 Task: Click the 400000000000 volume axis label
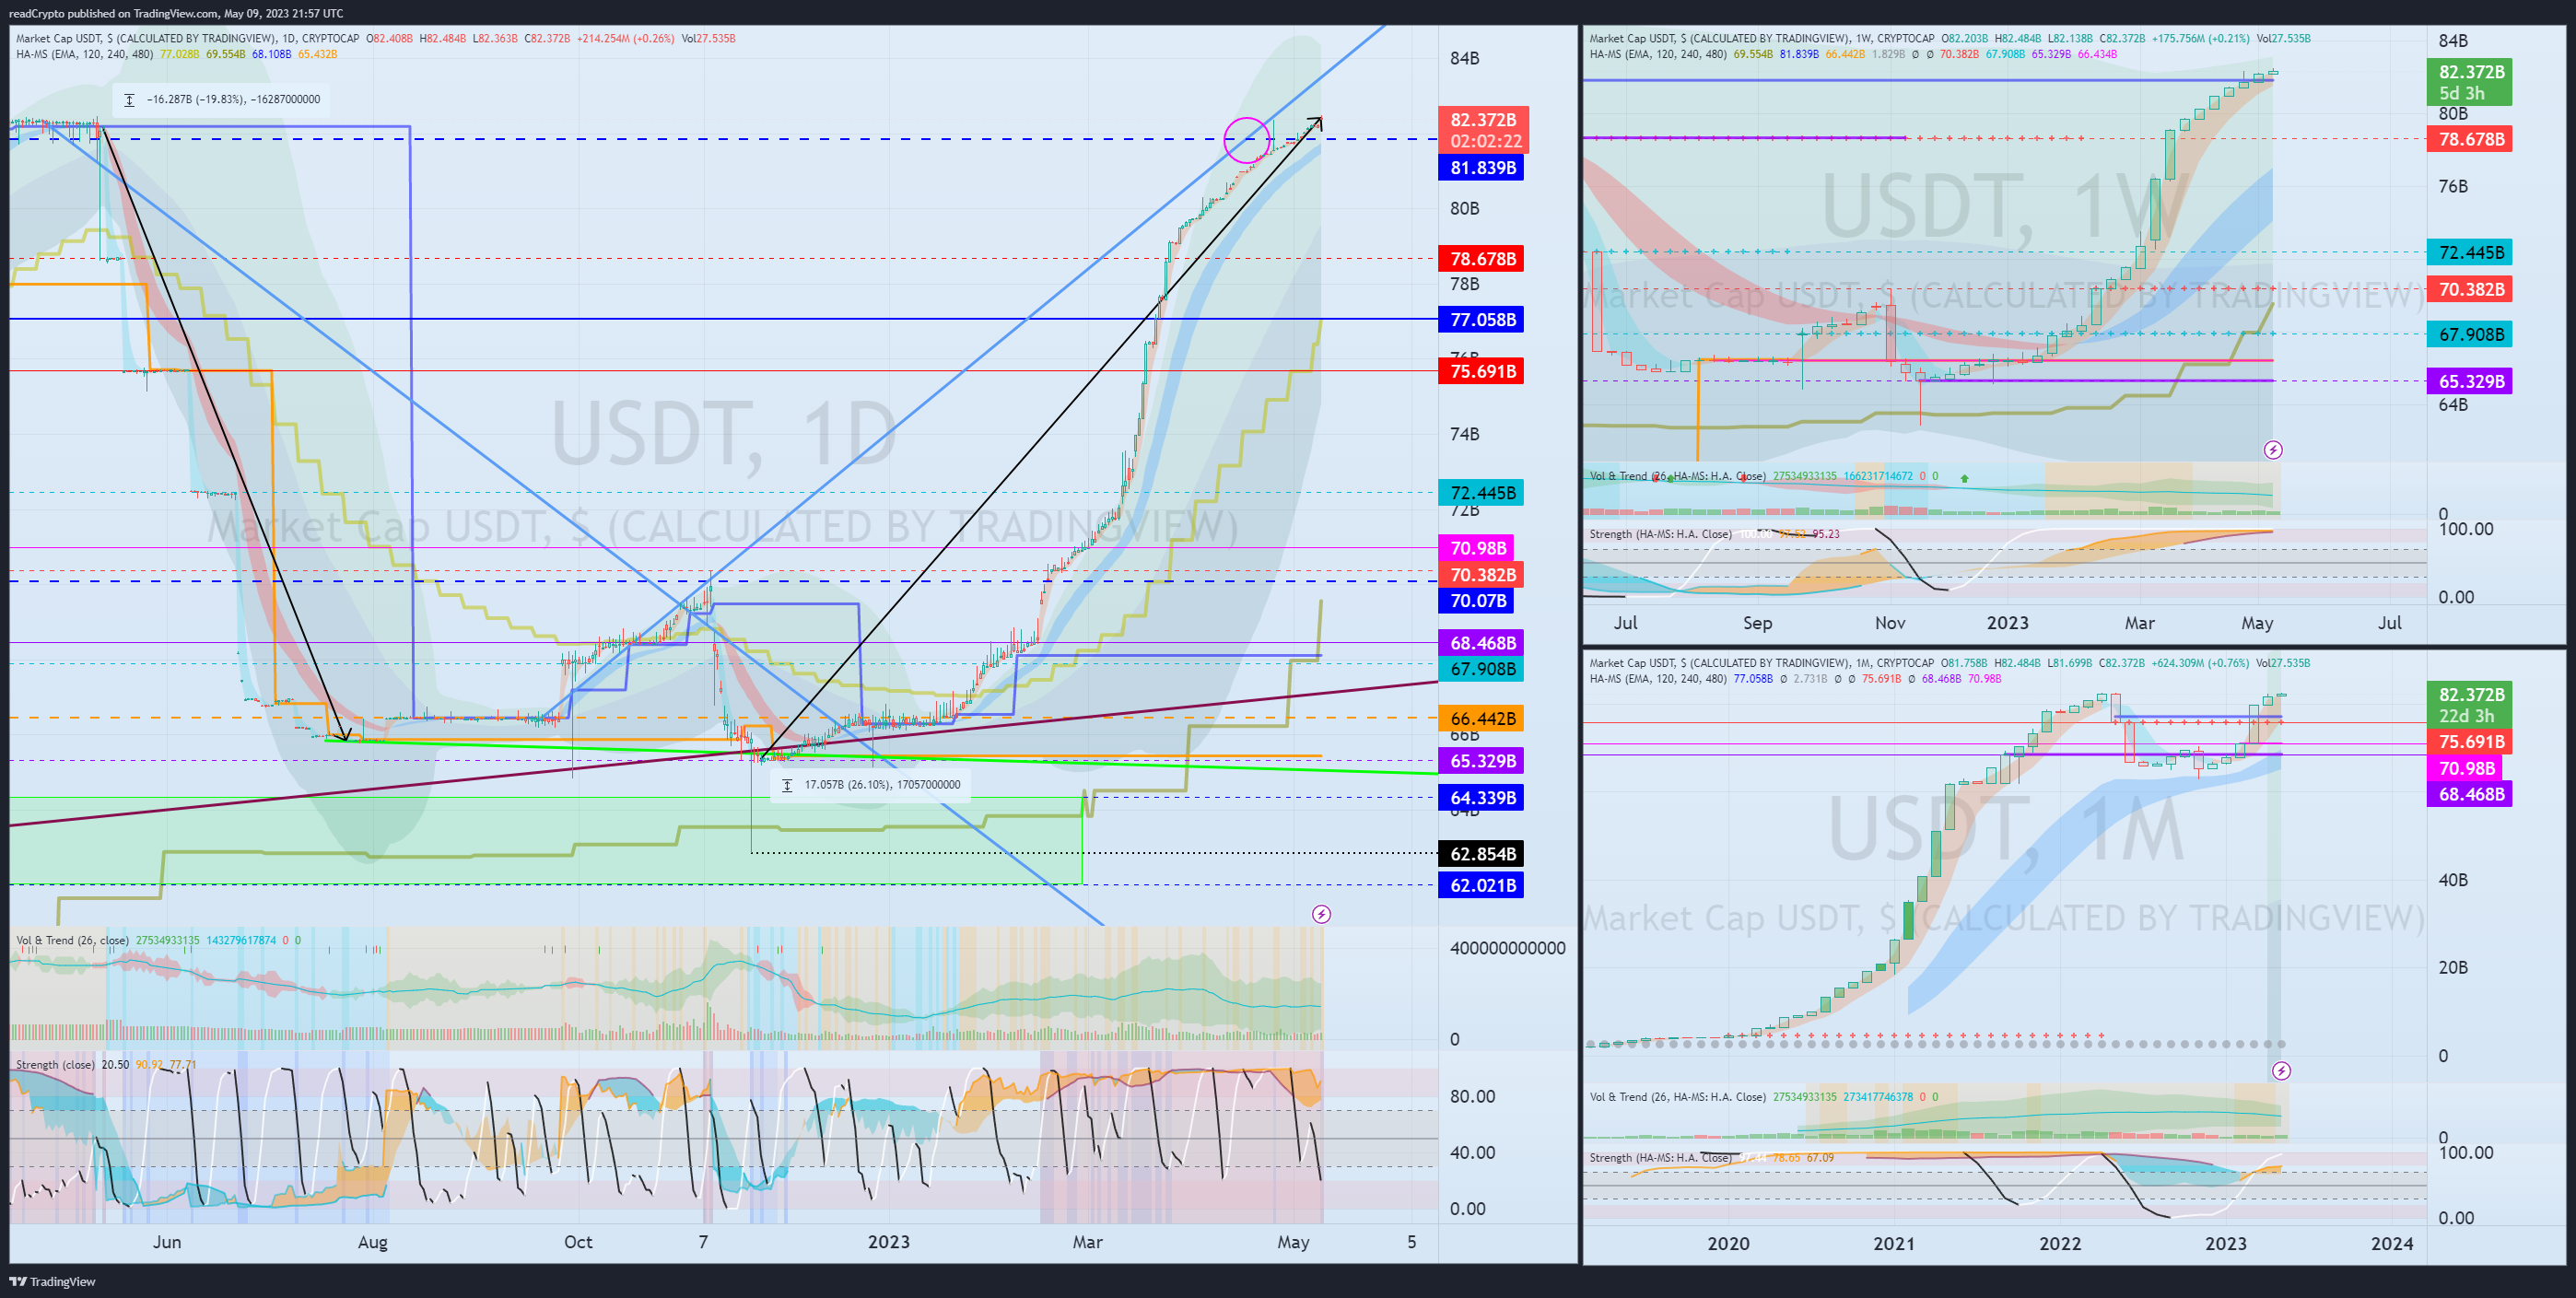tap(1508, 948)
